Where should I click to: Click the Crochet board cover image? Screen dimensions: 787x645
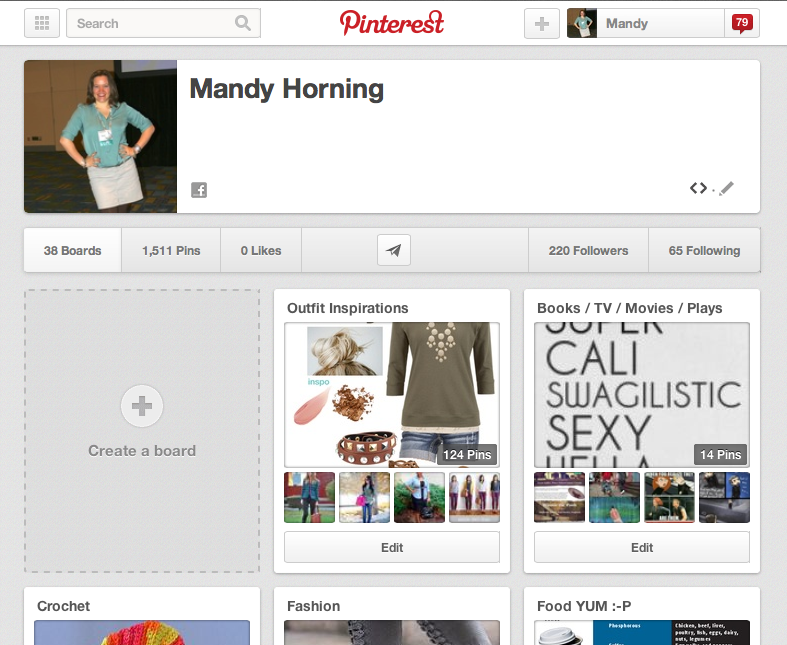[x=142, y=632]
